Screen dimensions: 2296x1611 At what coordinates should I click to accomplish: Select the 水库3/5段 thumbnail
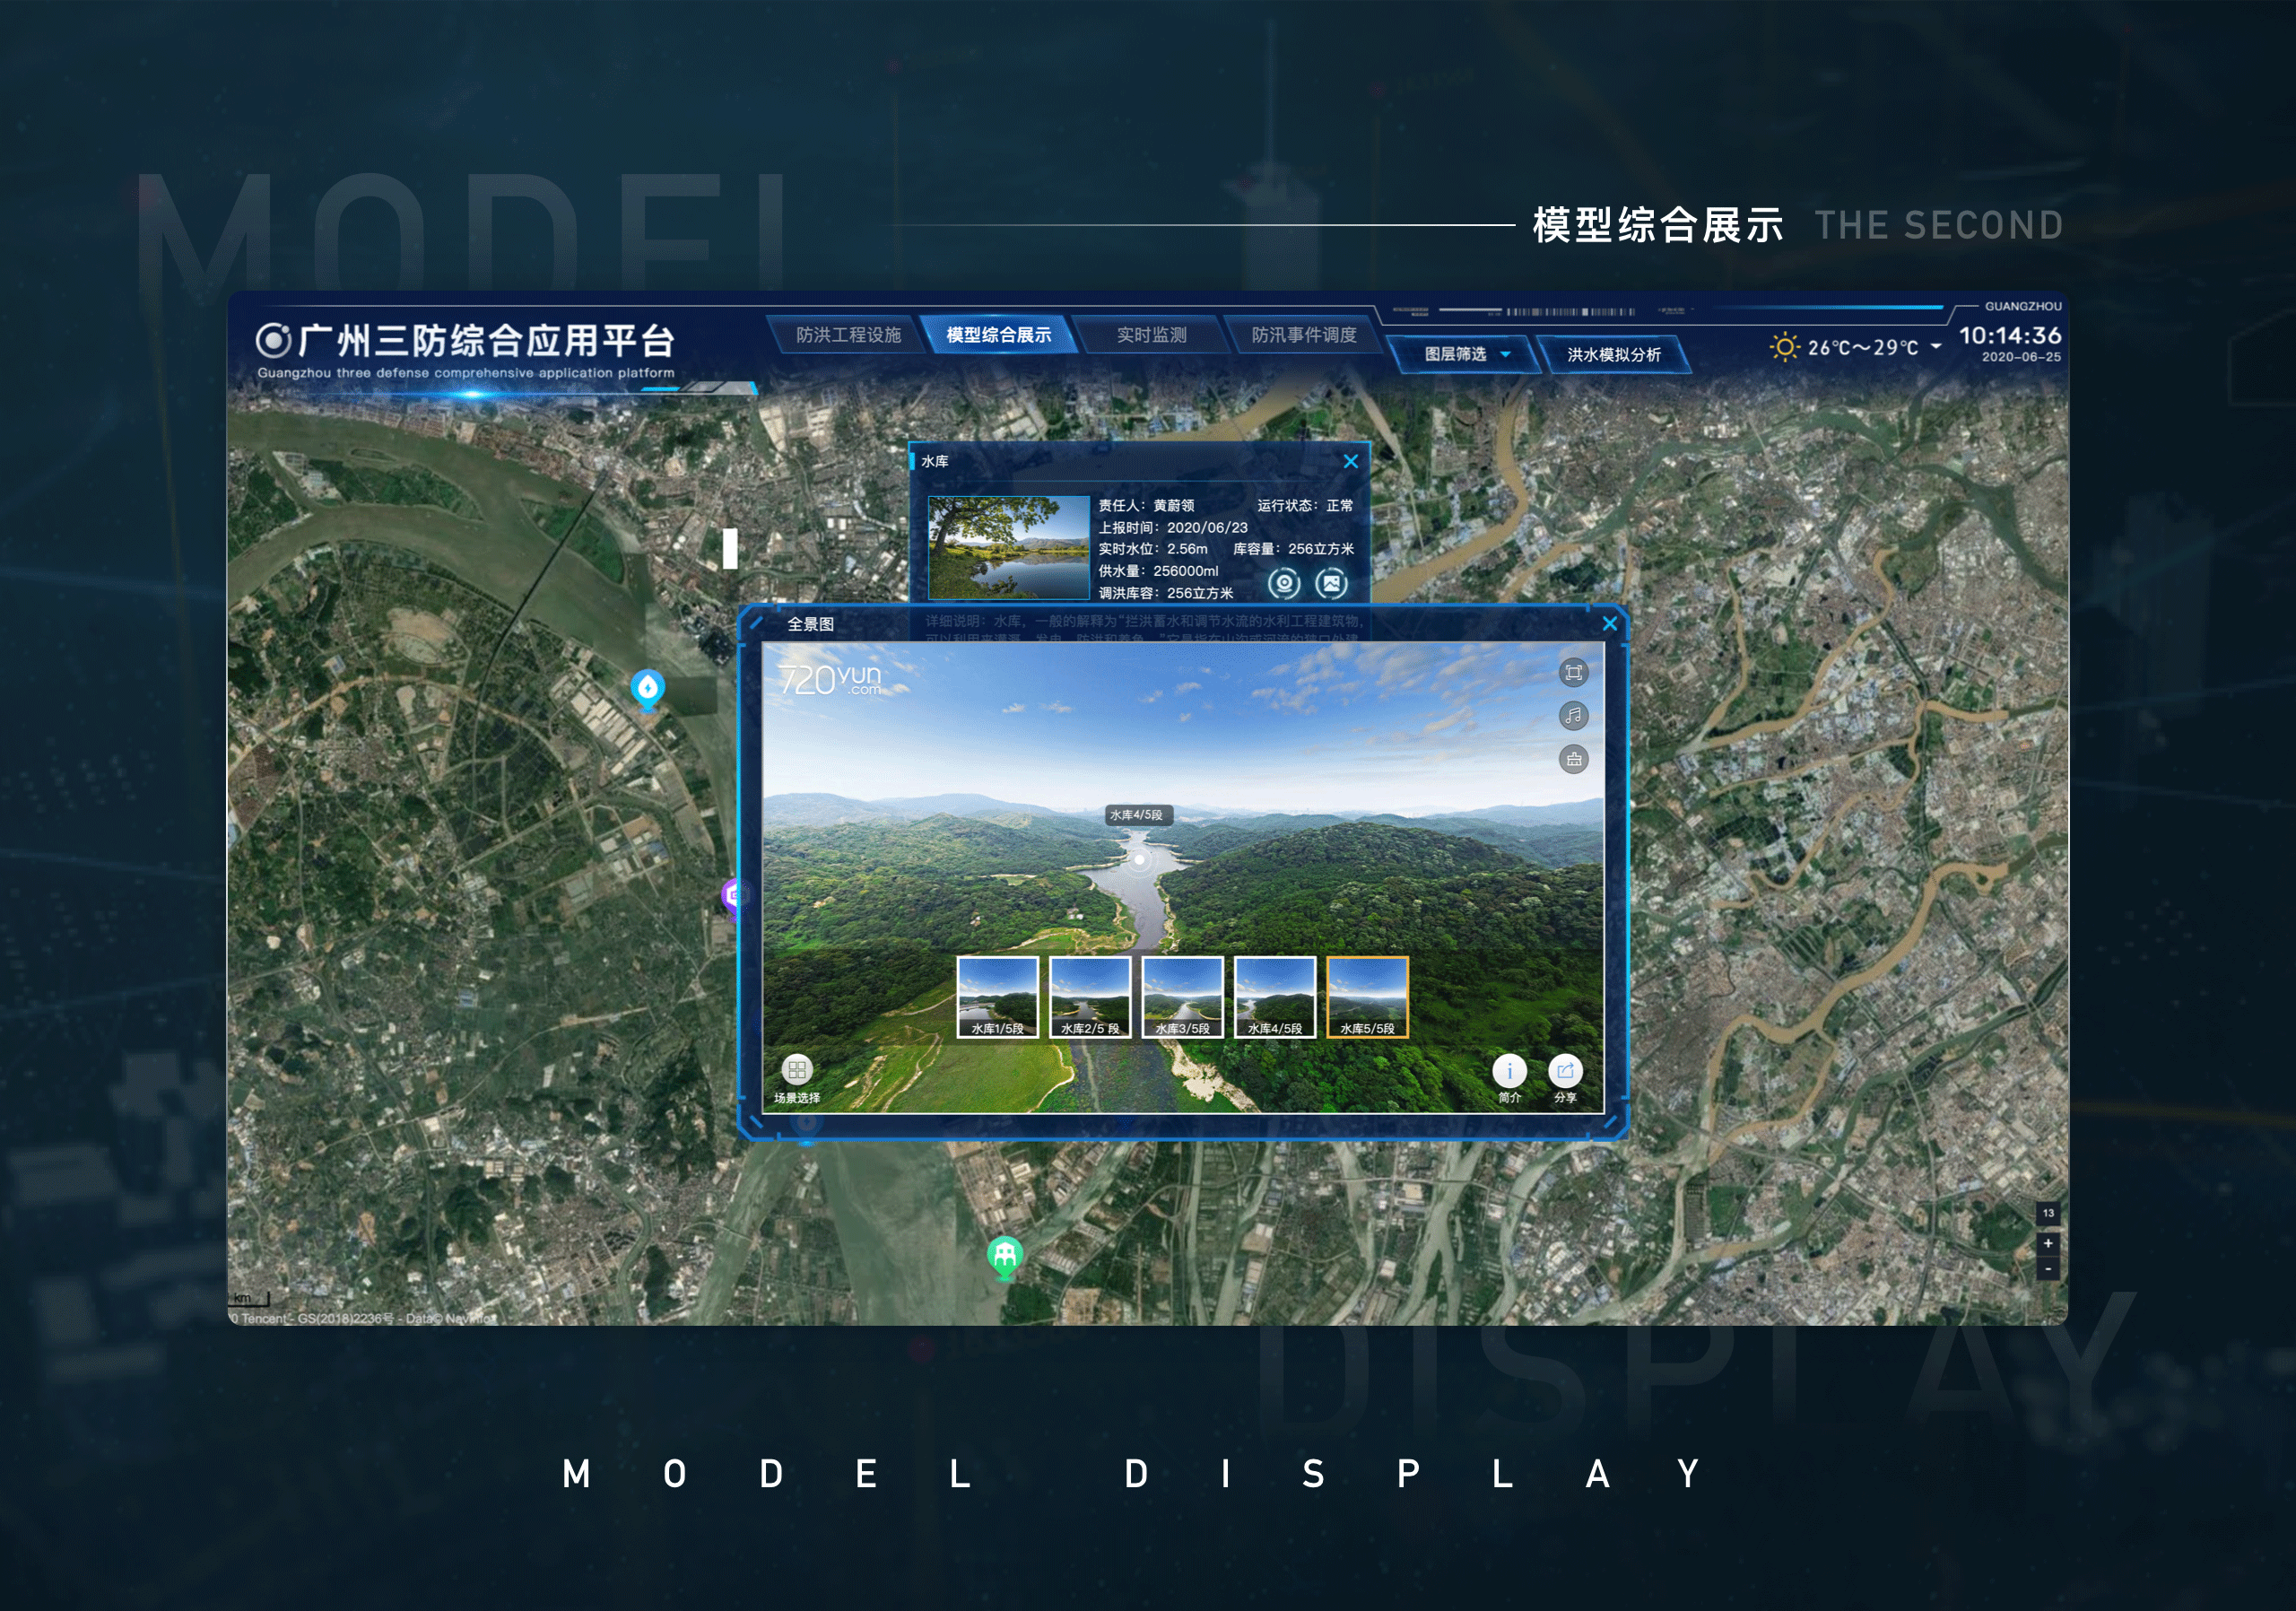pos(1182,997)
